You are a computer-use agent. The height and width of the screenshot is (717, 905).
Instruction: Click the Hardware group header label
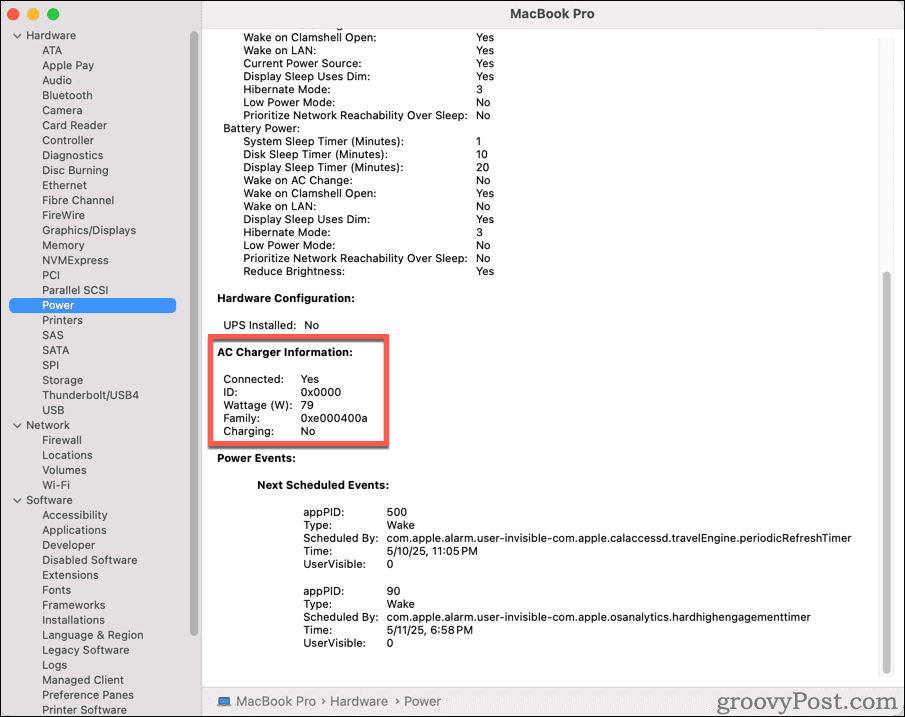click(51, 36)
